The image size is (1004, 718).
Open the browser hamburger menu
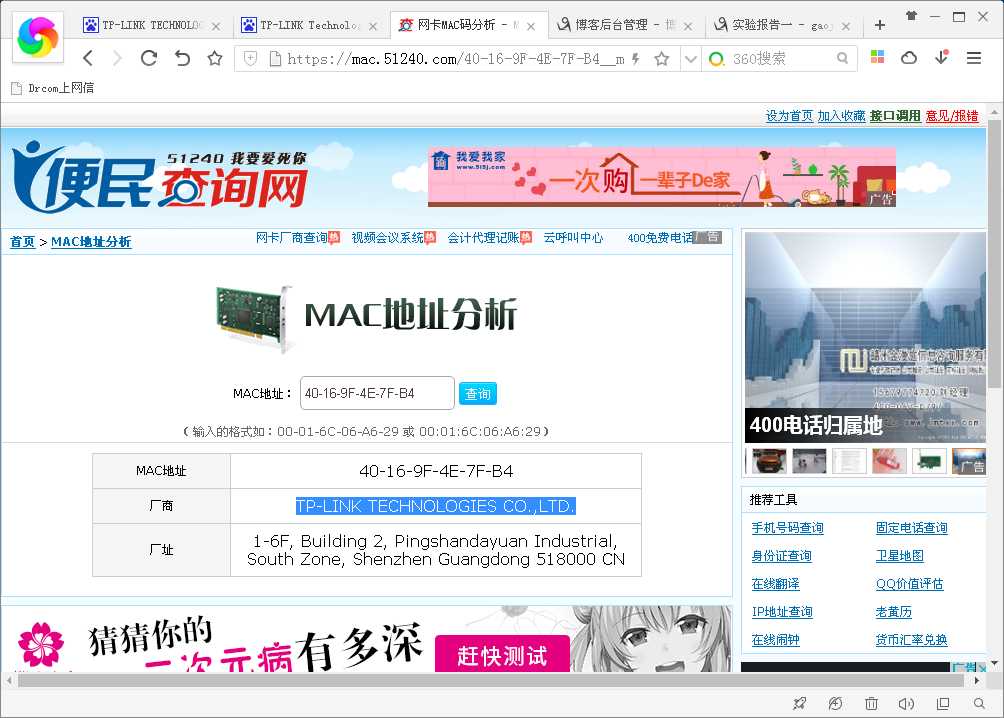click(974, 58)
